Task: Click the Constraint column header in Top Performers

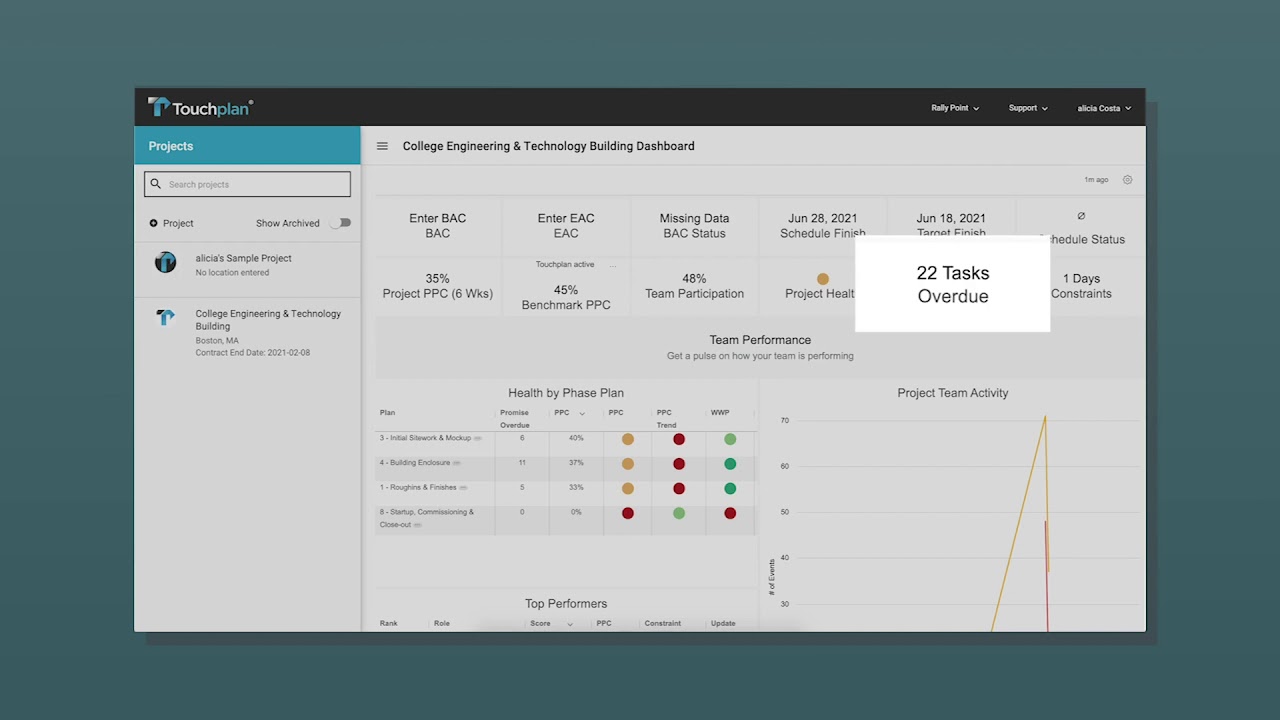Action: point(663,624)
